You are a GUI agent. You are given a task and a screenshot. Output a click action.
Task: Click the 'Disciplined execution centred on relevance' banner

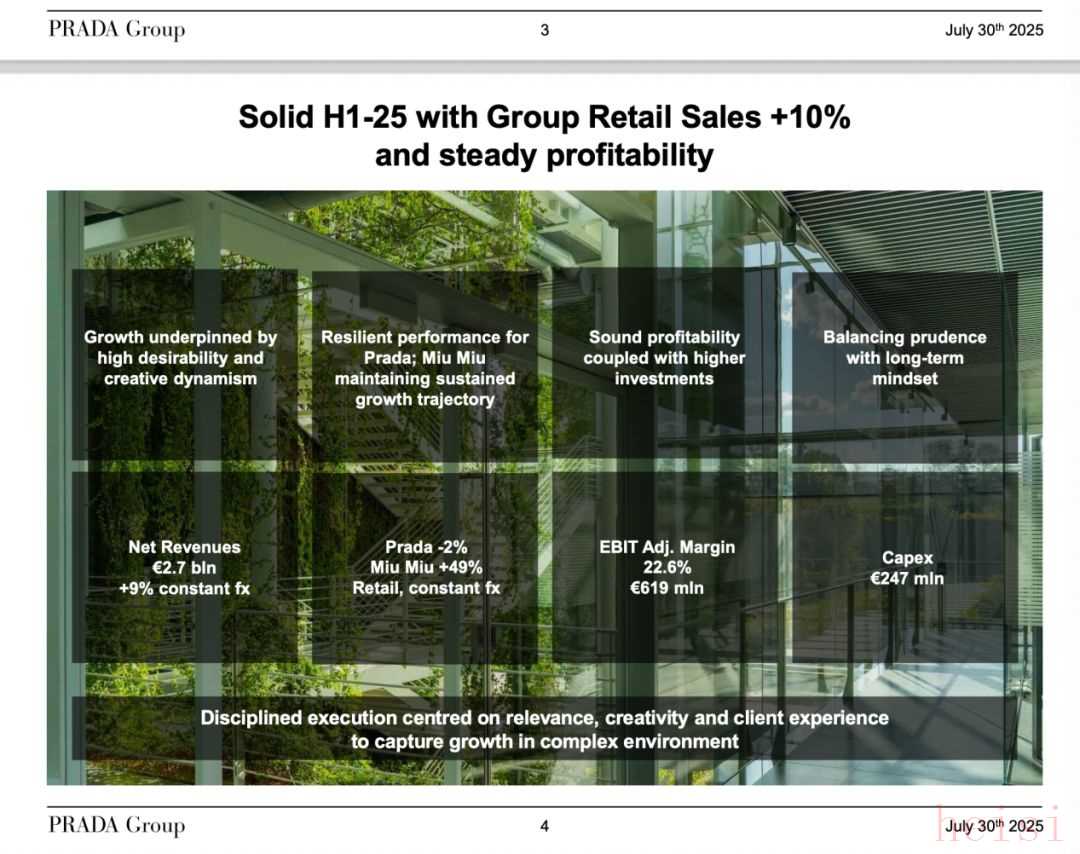544,729
